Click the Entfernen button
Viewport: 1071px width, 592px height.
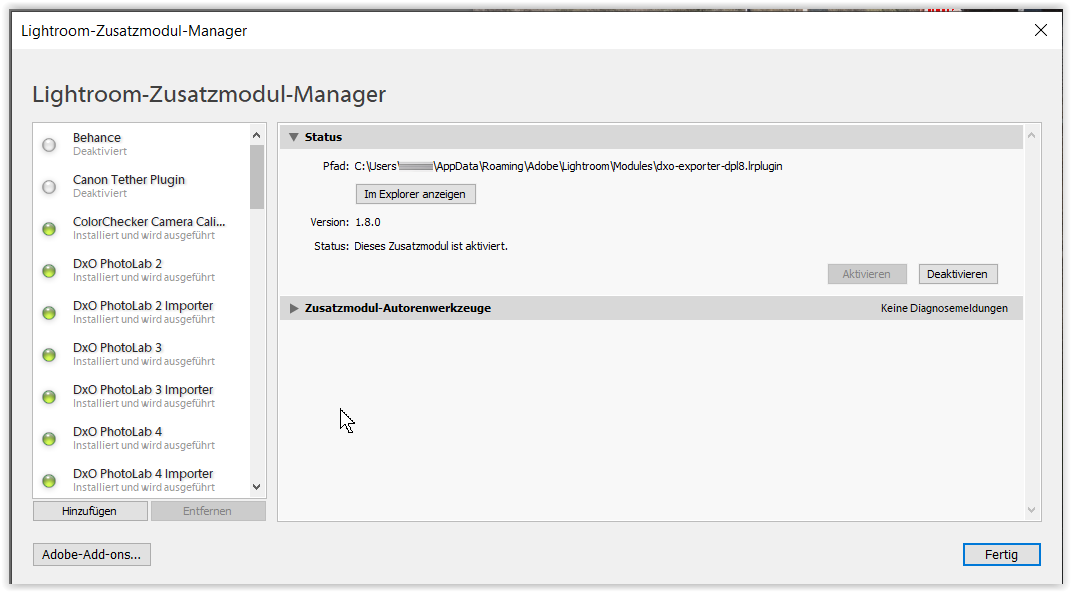[x=208, y=511]
